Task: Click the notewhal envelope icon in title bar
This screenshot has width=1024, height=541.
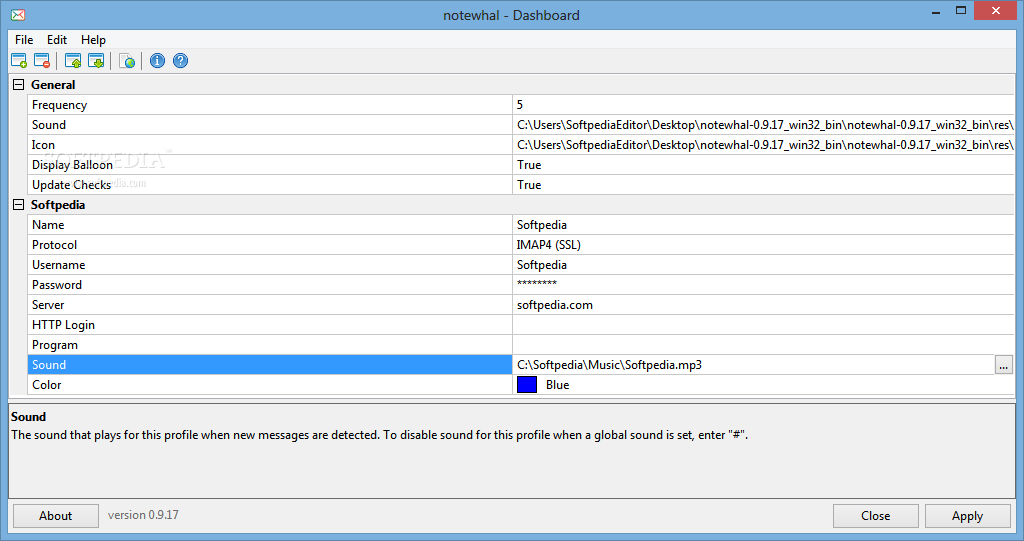Action: point(17,14)
